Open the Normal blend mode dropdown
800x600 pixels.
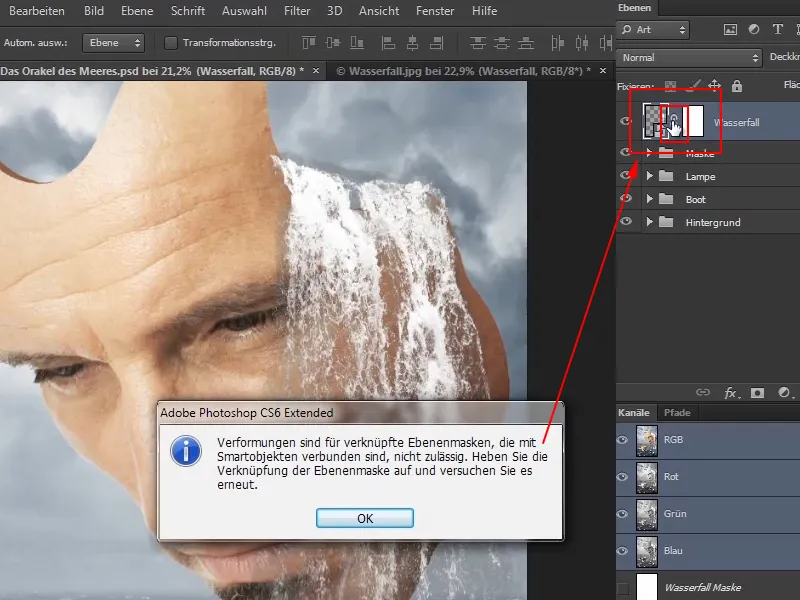[x=689, y=58]
